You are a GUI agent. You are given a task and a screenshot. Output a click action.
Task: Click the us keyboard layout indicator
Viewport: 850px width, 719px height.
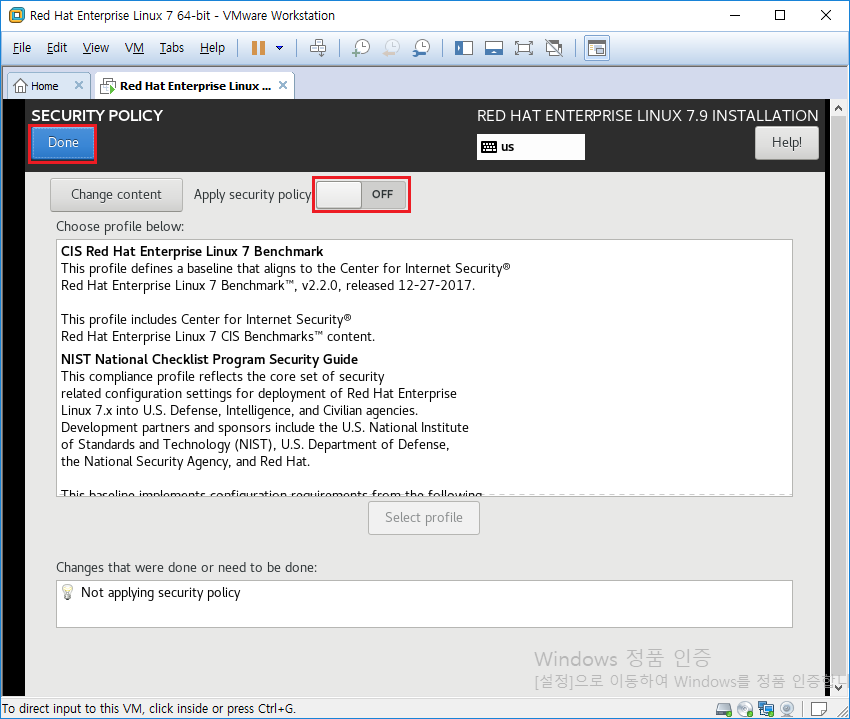531,147
